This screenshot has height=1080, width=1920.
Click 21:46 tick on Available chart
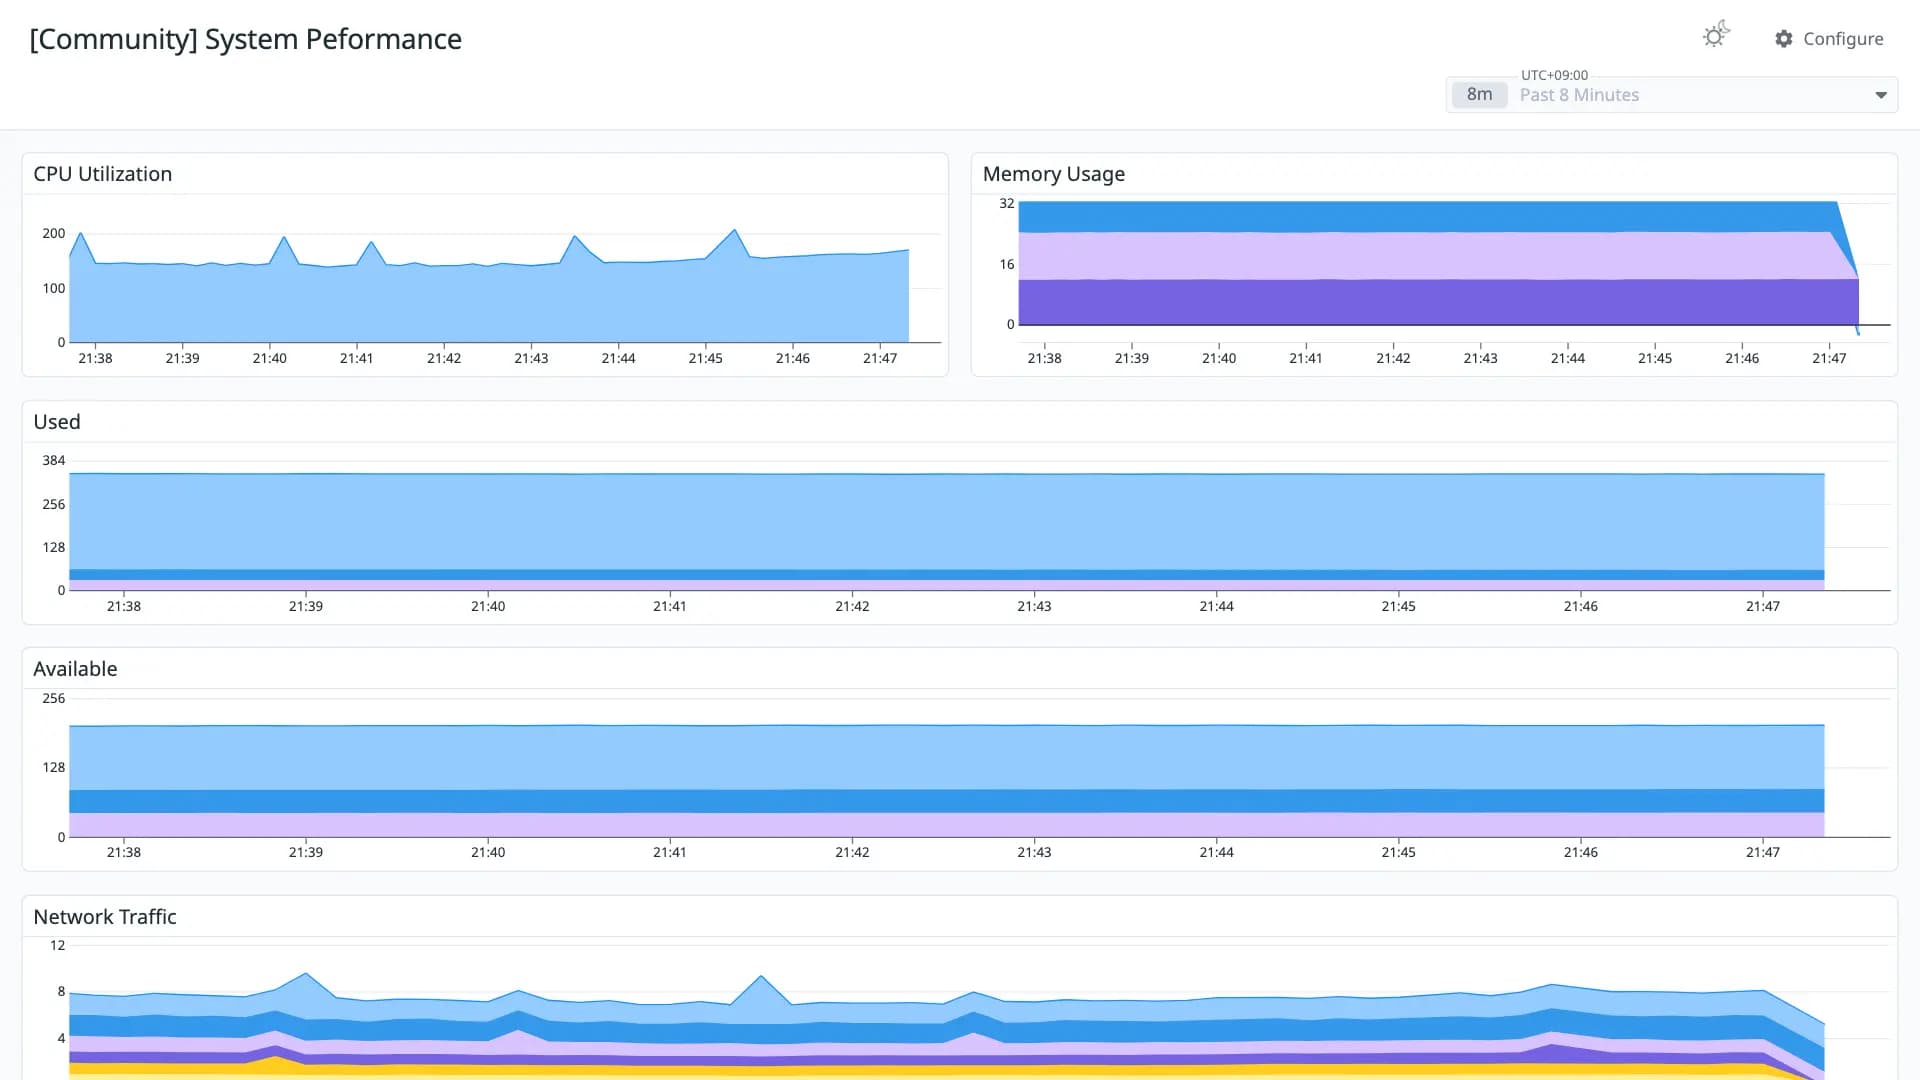click(x=1580, y=852)
